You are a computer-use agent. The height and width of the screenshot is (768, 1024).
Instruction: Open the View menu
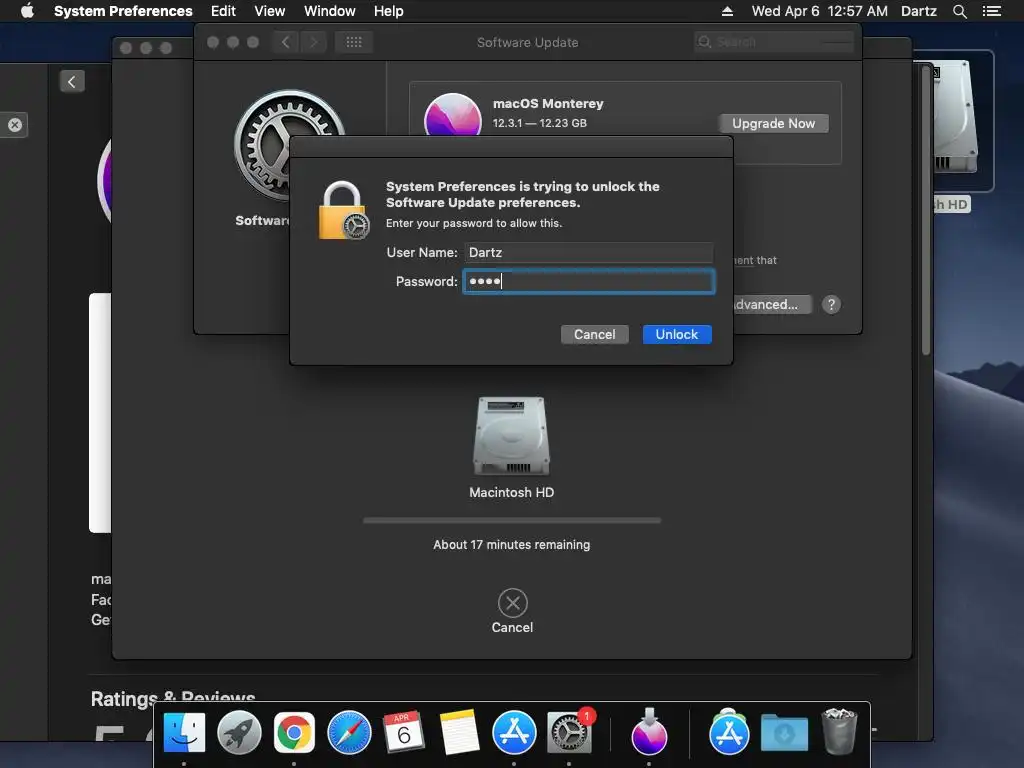[x=269, y=11]
